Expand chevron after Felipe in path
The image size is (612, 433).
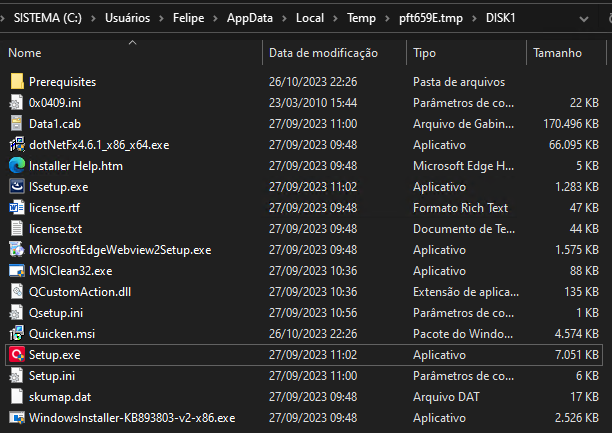point(215,18)
